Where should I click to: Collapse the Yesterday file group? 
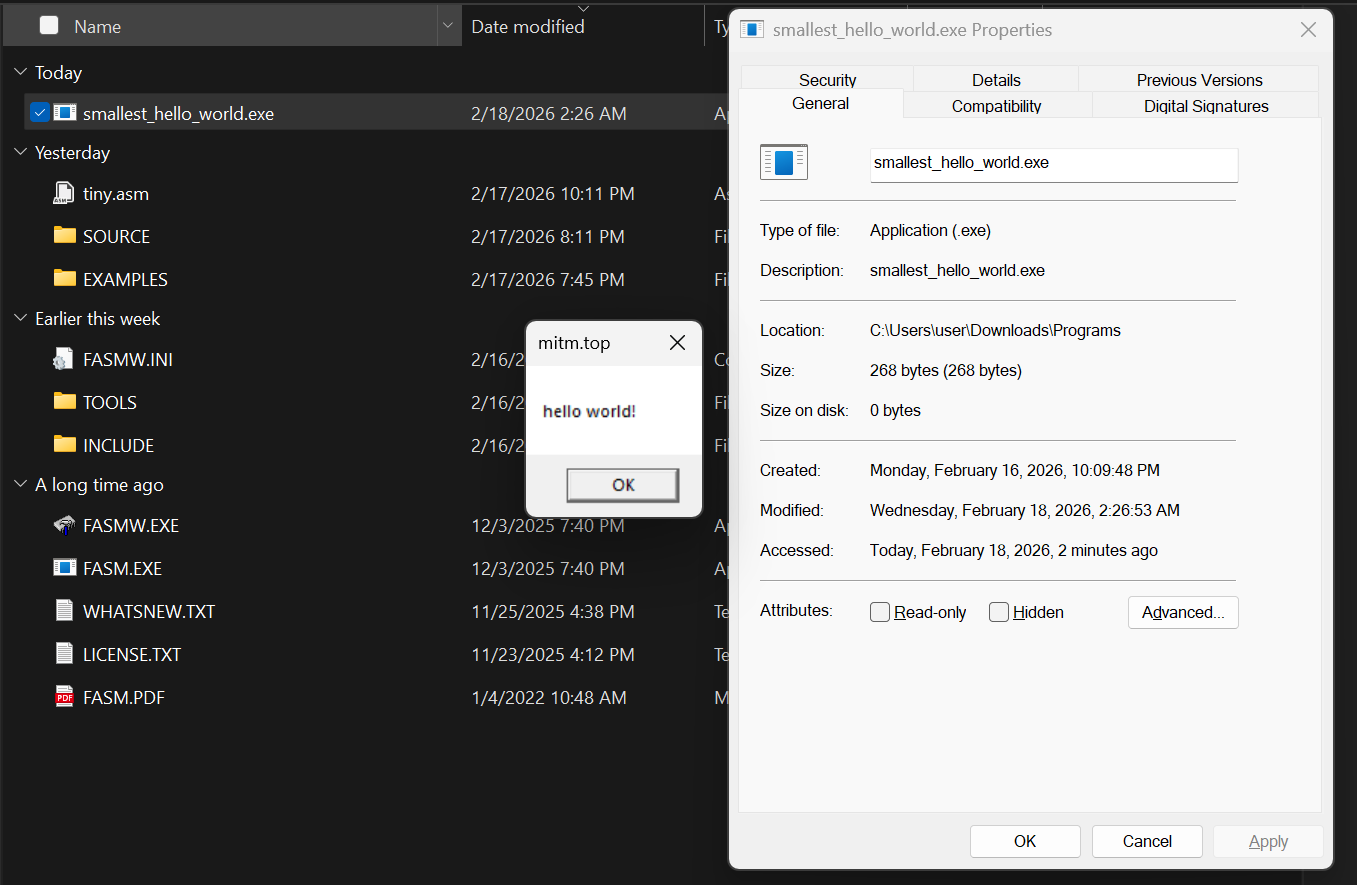pyautogui.click(x=20, y=153)
